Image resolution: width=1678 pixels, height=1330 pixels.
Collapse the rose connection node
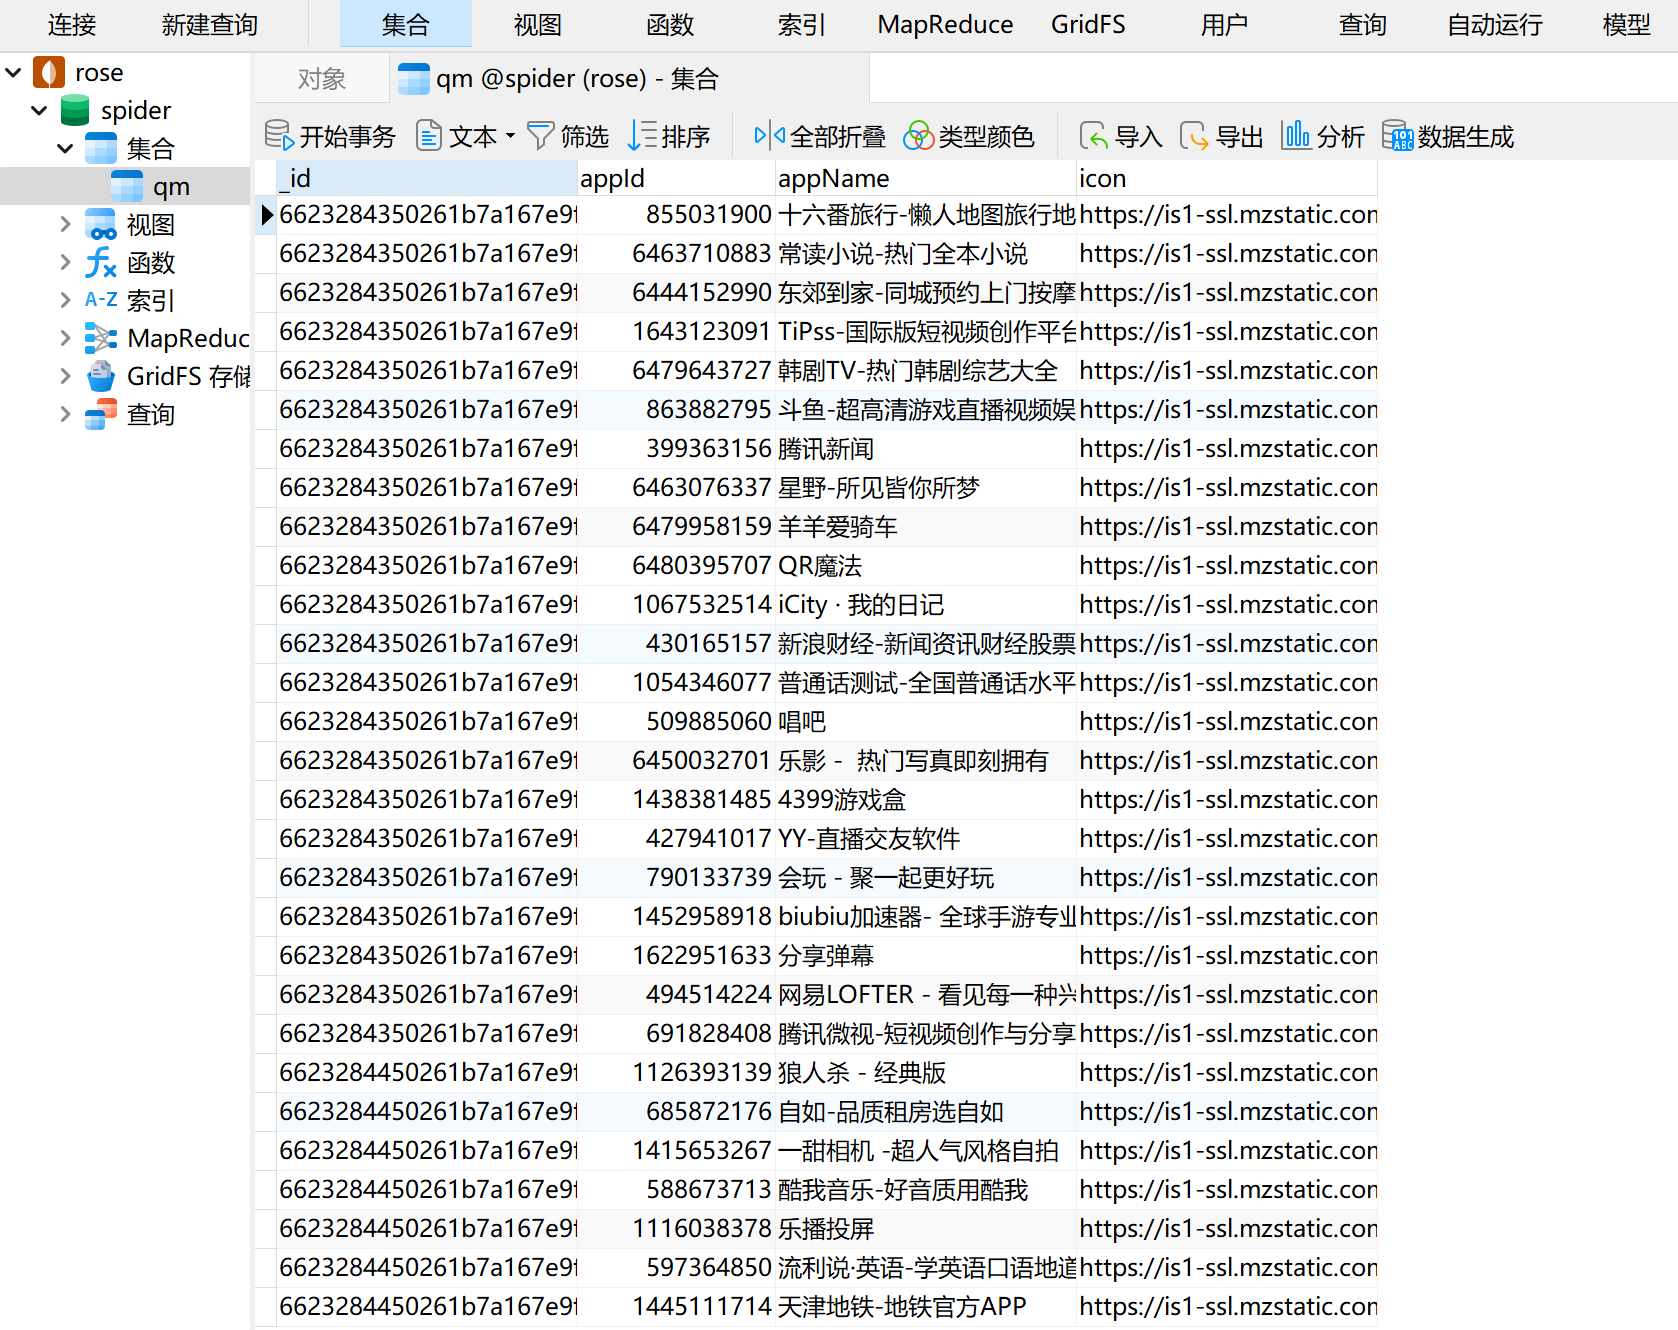tap(14, 72)
